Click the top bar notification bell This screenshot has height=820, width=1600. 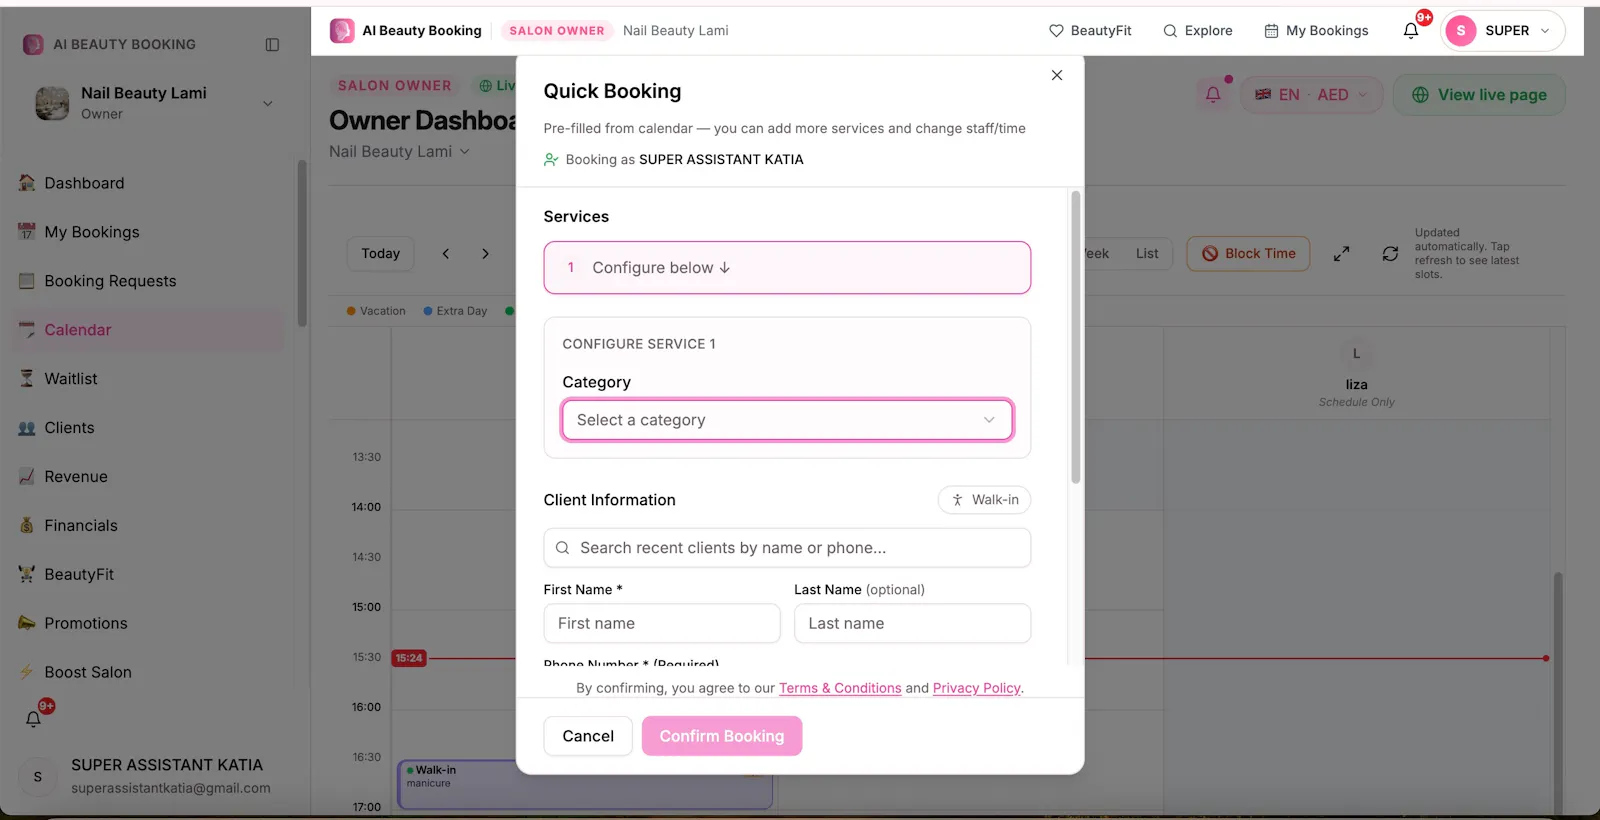pyautogui.click(x=1411, y=31)
